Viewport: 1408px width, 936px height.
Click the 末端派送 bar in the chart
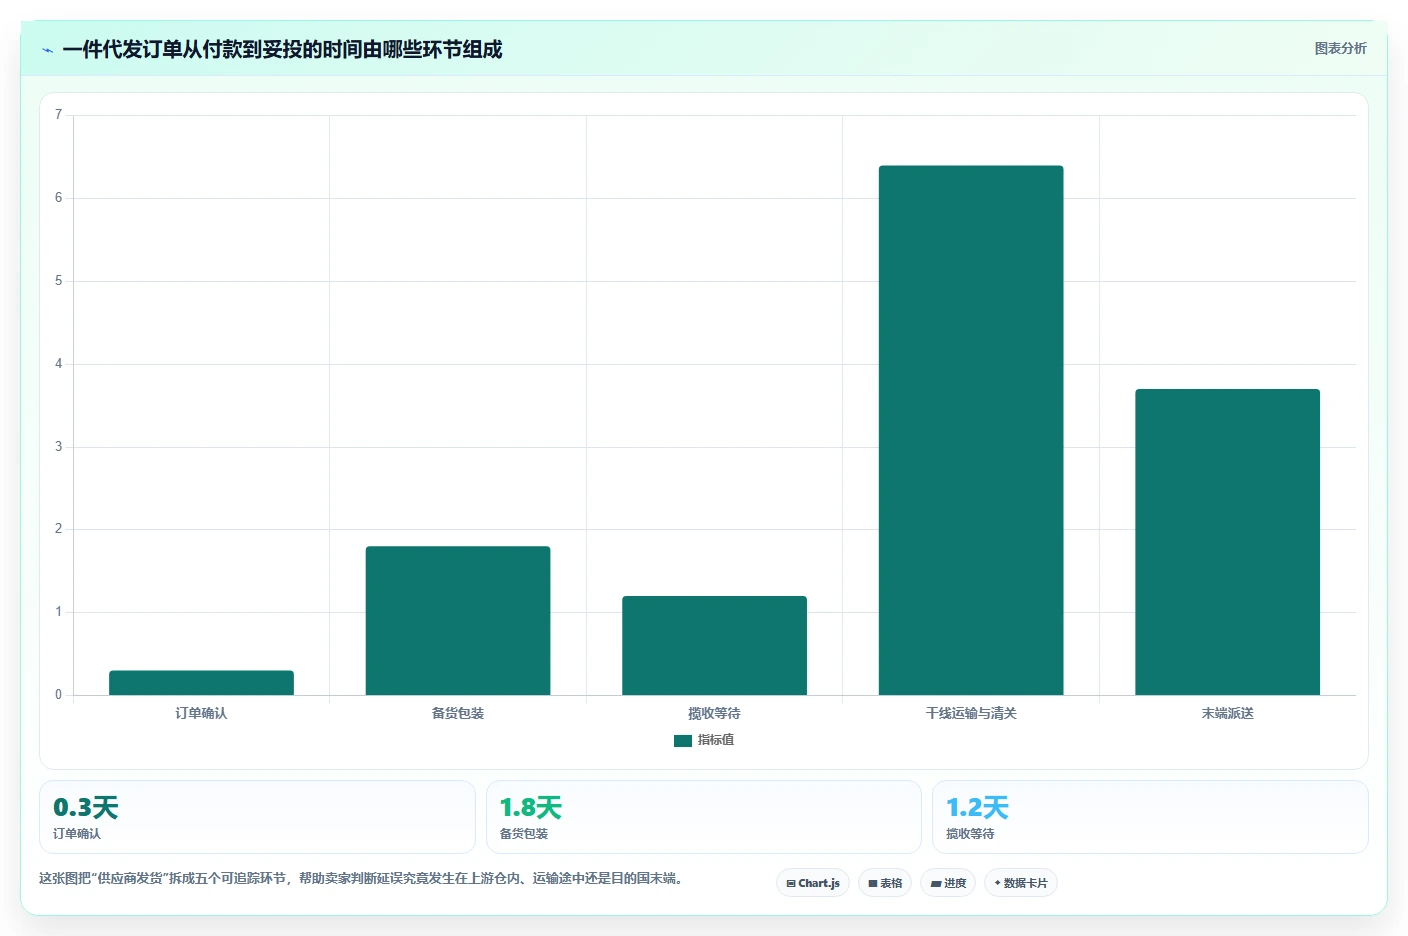(x=1227, y=542)
